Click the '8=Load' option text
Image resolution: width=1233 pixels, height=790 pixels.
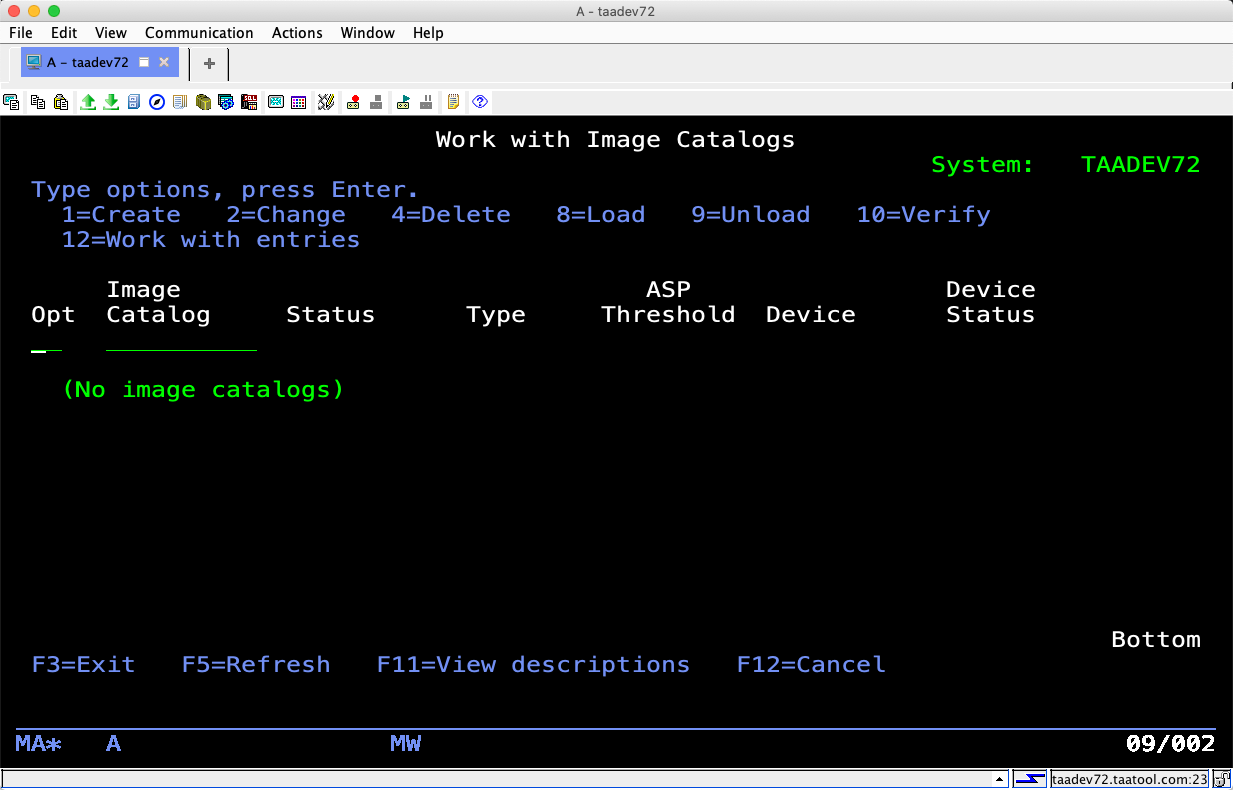(x=601, y=215)
